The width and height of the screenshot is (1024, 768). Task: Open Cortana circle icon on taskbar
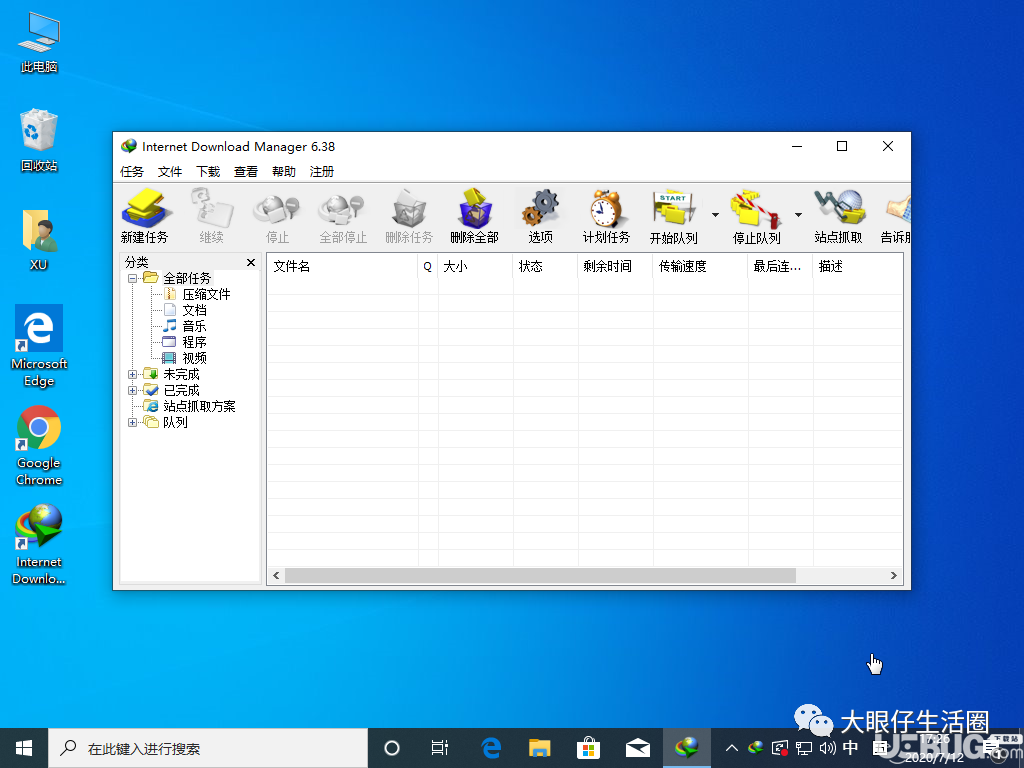pyautogui.click(x=392, y=748)
